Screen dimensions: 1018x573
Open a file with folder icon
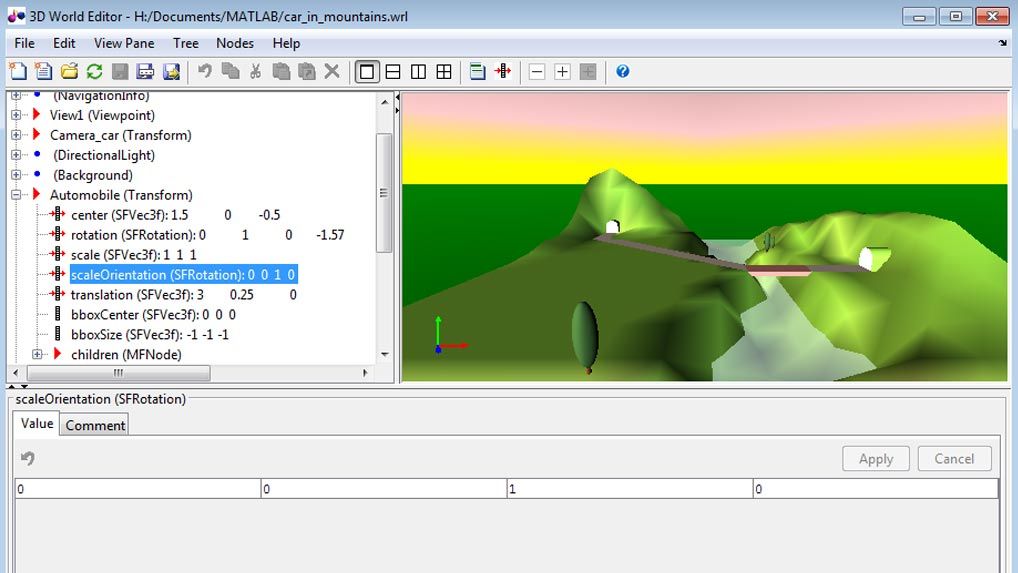point(69,71)
